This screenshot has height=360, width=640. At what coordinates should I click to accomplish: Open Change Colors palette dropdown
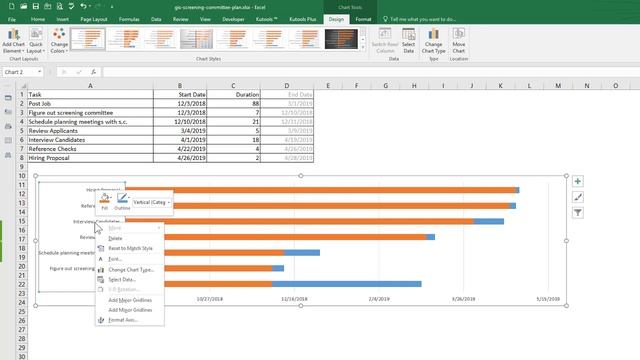(x=59, y=41)
